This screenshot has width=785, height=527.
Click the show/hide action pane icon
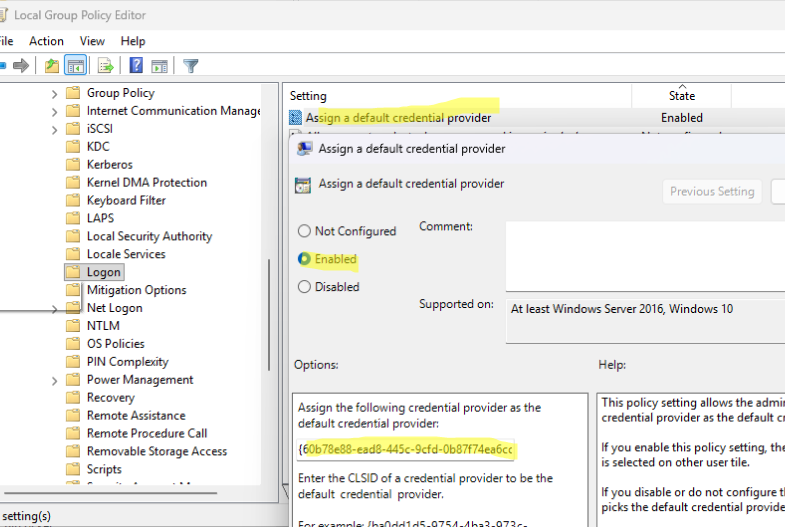tap(160, 66)
